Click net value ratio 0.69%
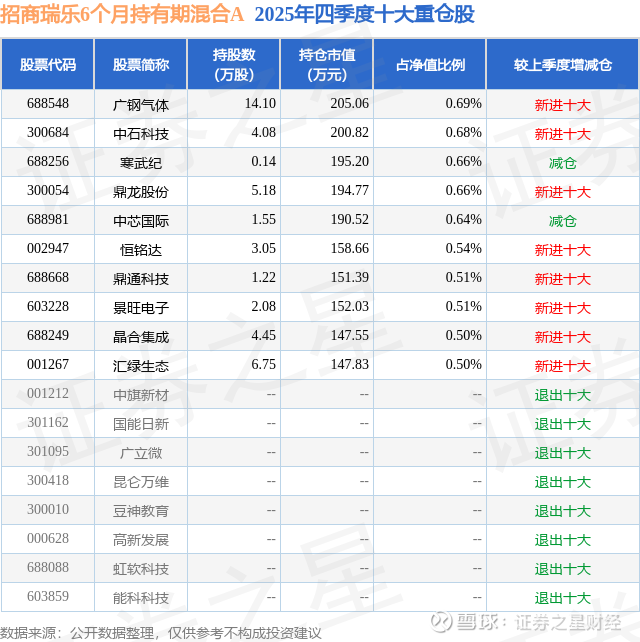The width and height of the screenshot is (640, 642). coord(464,103)
